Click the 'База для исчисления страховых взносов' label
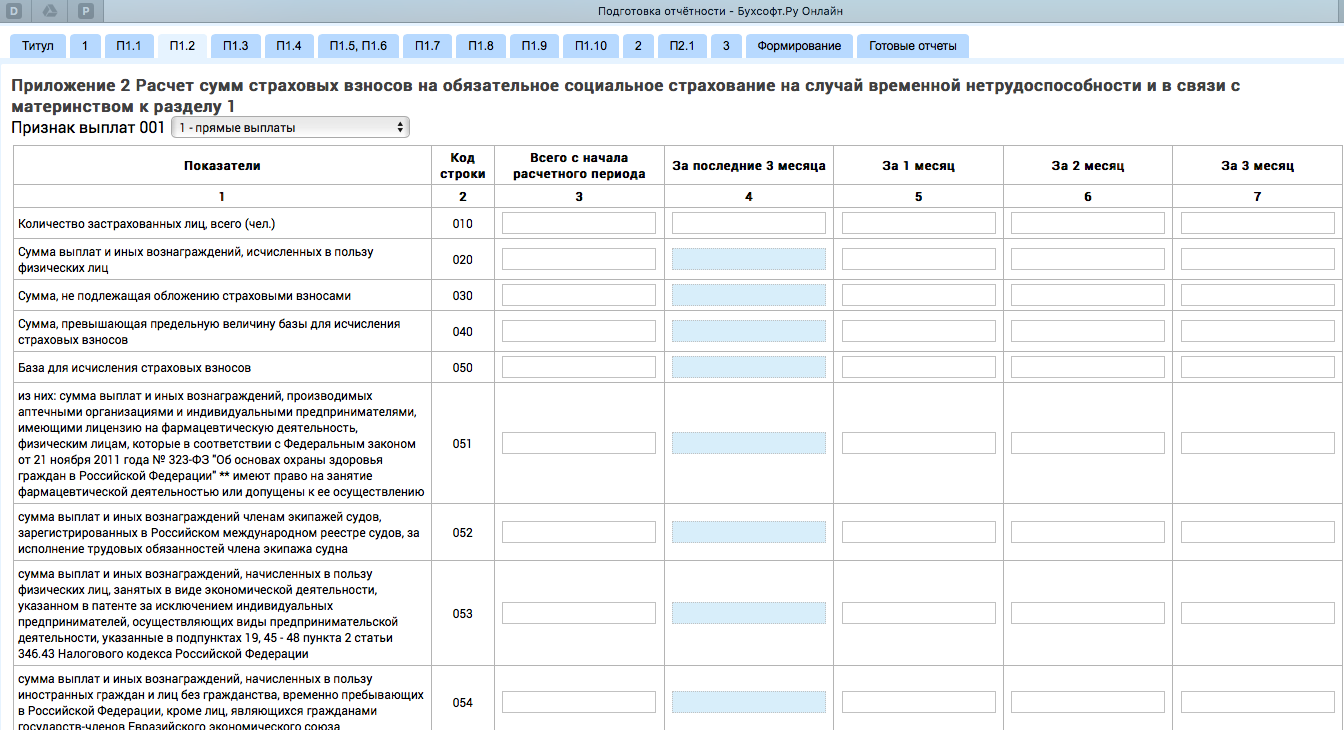 [135, 368]
